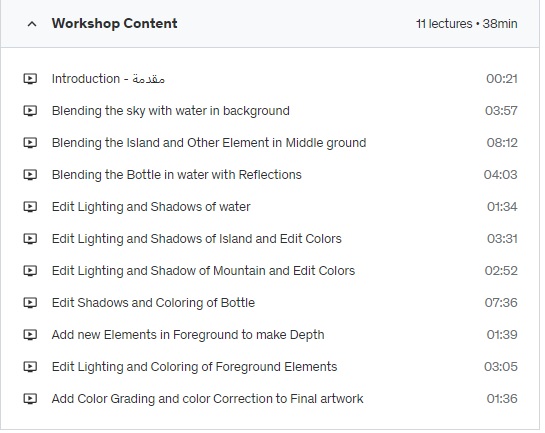
Task: Click video icon for Mountain lighting lecture
Action: point(30,271)
